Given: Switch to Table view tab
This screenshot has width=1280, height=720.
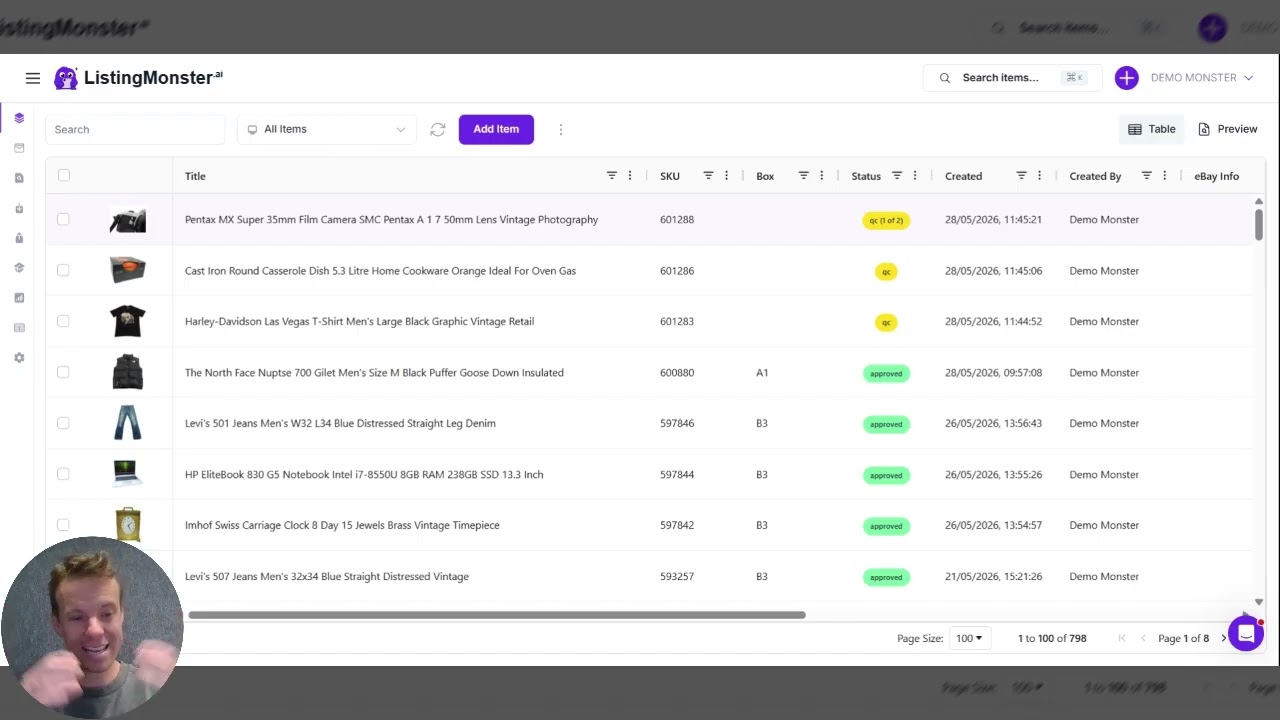Looking at the screenshot, I should (1152, 129).
